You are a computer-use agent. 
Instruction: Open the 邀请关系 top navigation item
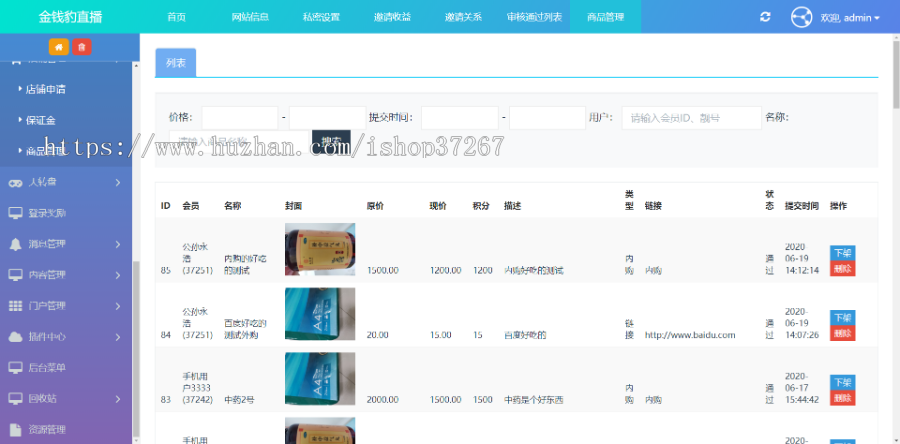tap(464, 17)
